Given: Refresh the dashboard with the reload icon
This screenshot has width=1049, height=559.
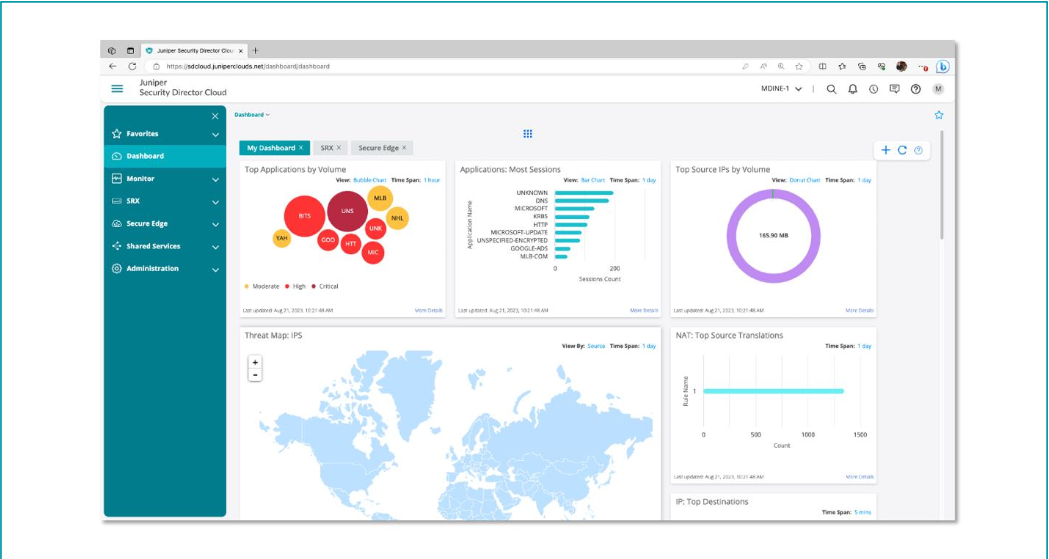Looking at the screenshot, I should (x=902, y=150).
